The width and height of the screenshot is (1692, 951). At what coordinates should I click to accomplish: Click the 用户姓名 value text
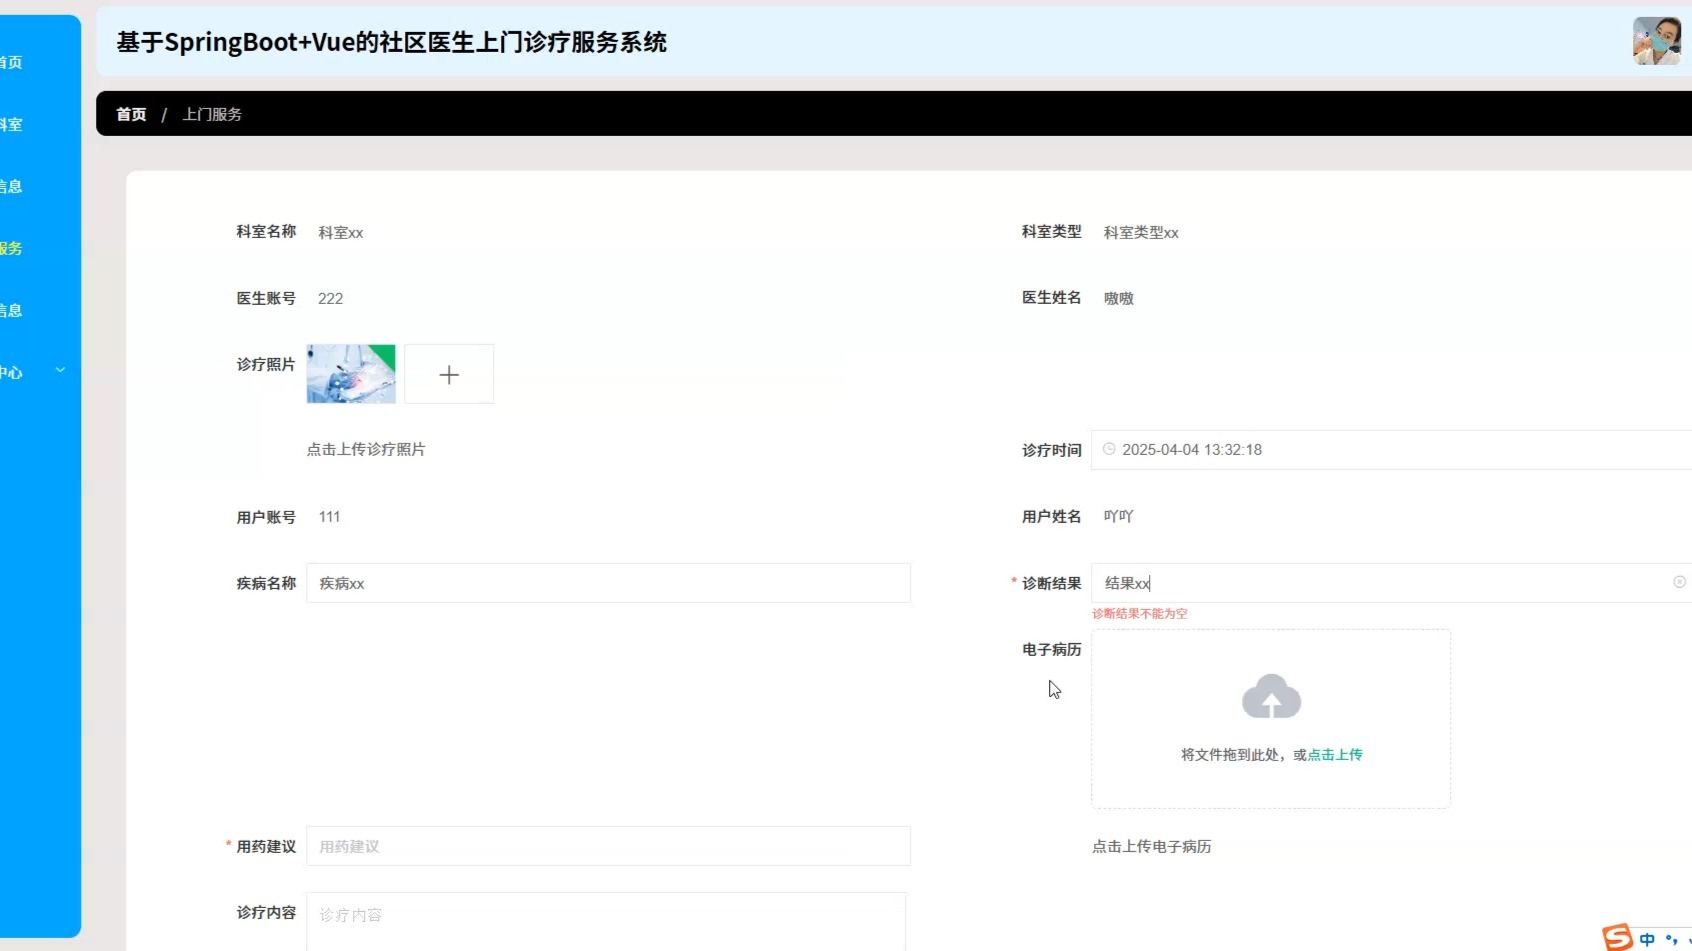tap(1118, 516)
